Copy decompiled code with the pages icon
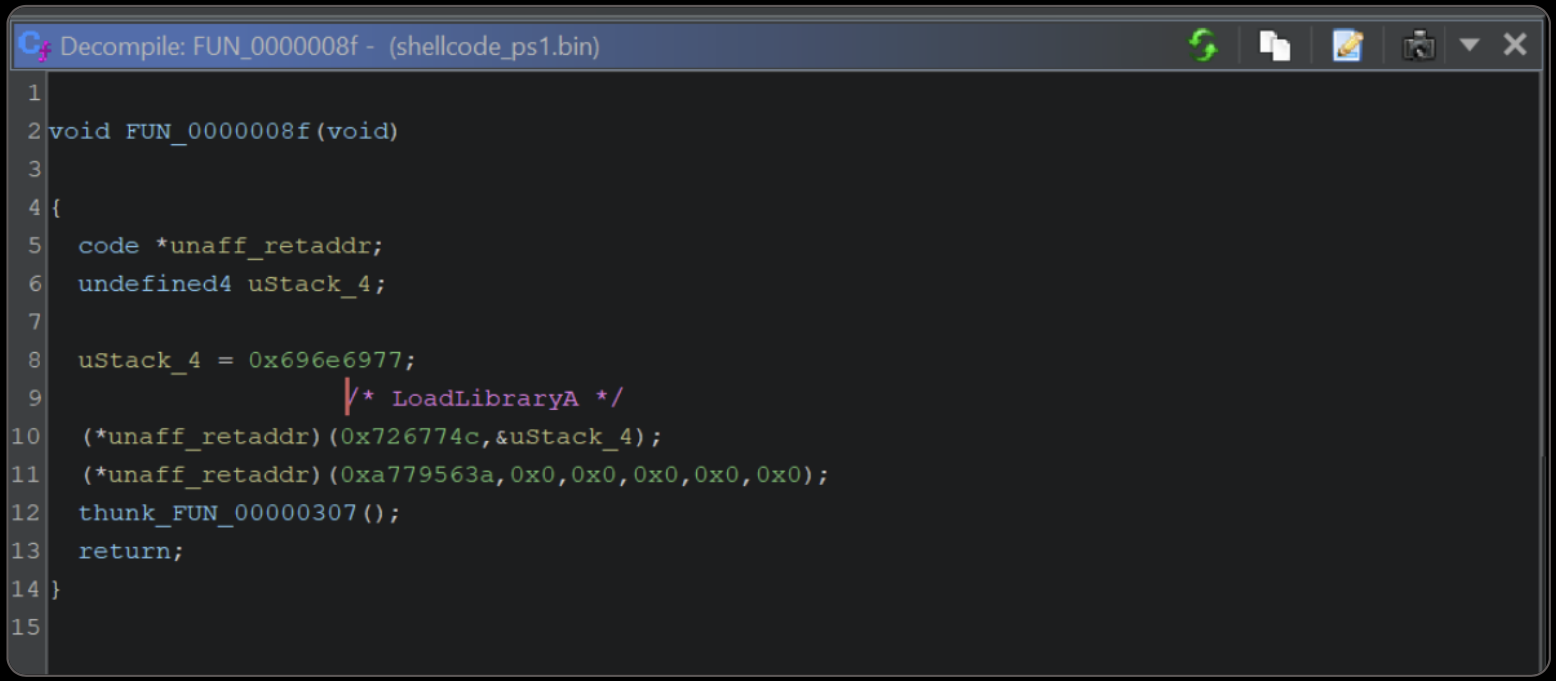The width and height of the screenshot is (1556, 681). (1274, 45)
